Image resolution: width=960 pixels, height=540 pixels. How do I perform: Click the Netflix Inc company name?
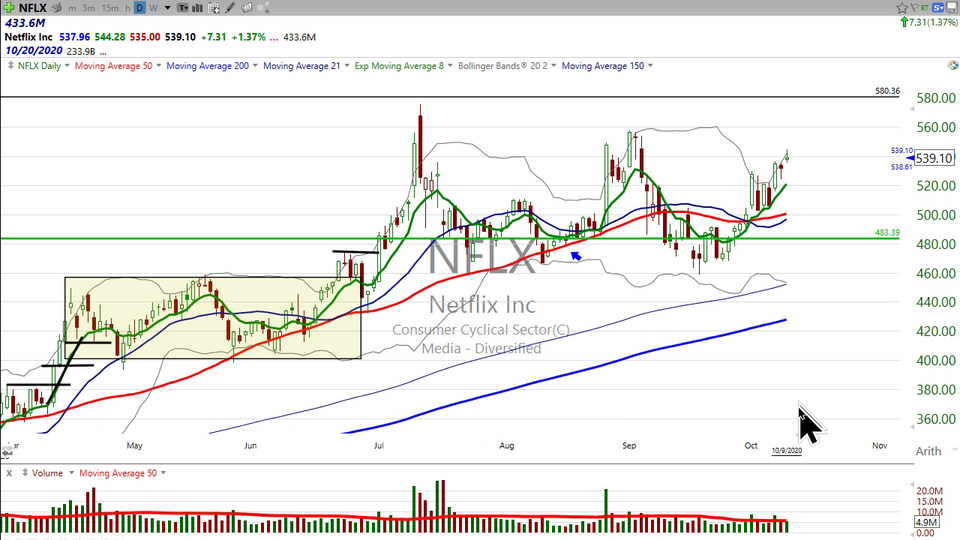[x=29, y=37]
